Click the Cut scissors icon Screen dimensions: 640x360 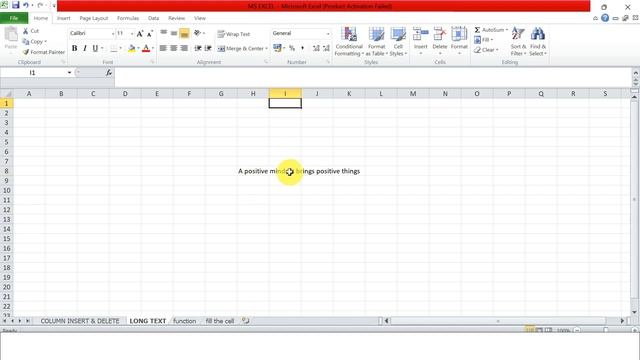coord(26,31)
